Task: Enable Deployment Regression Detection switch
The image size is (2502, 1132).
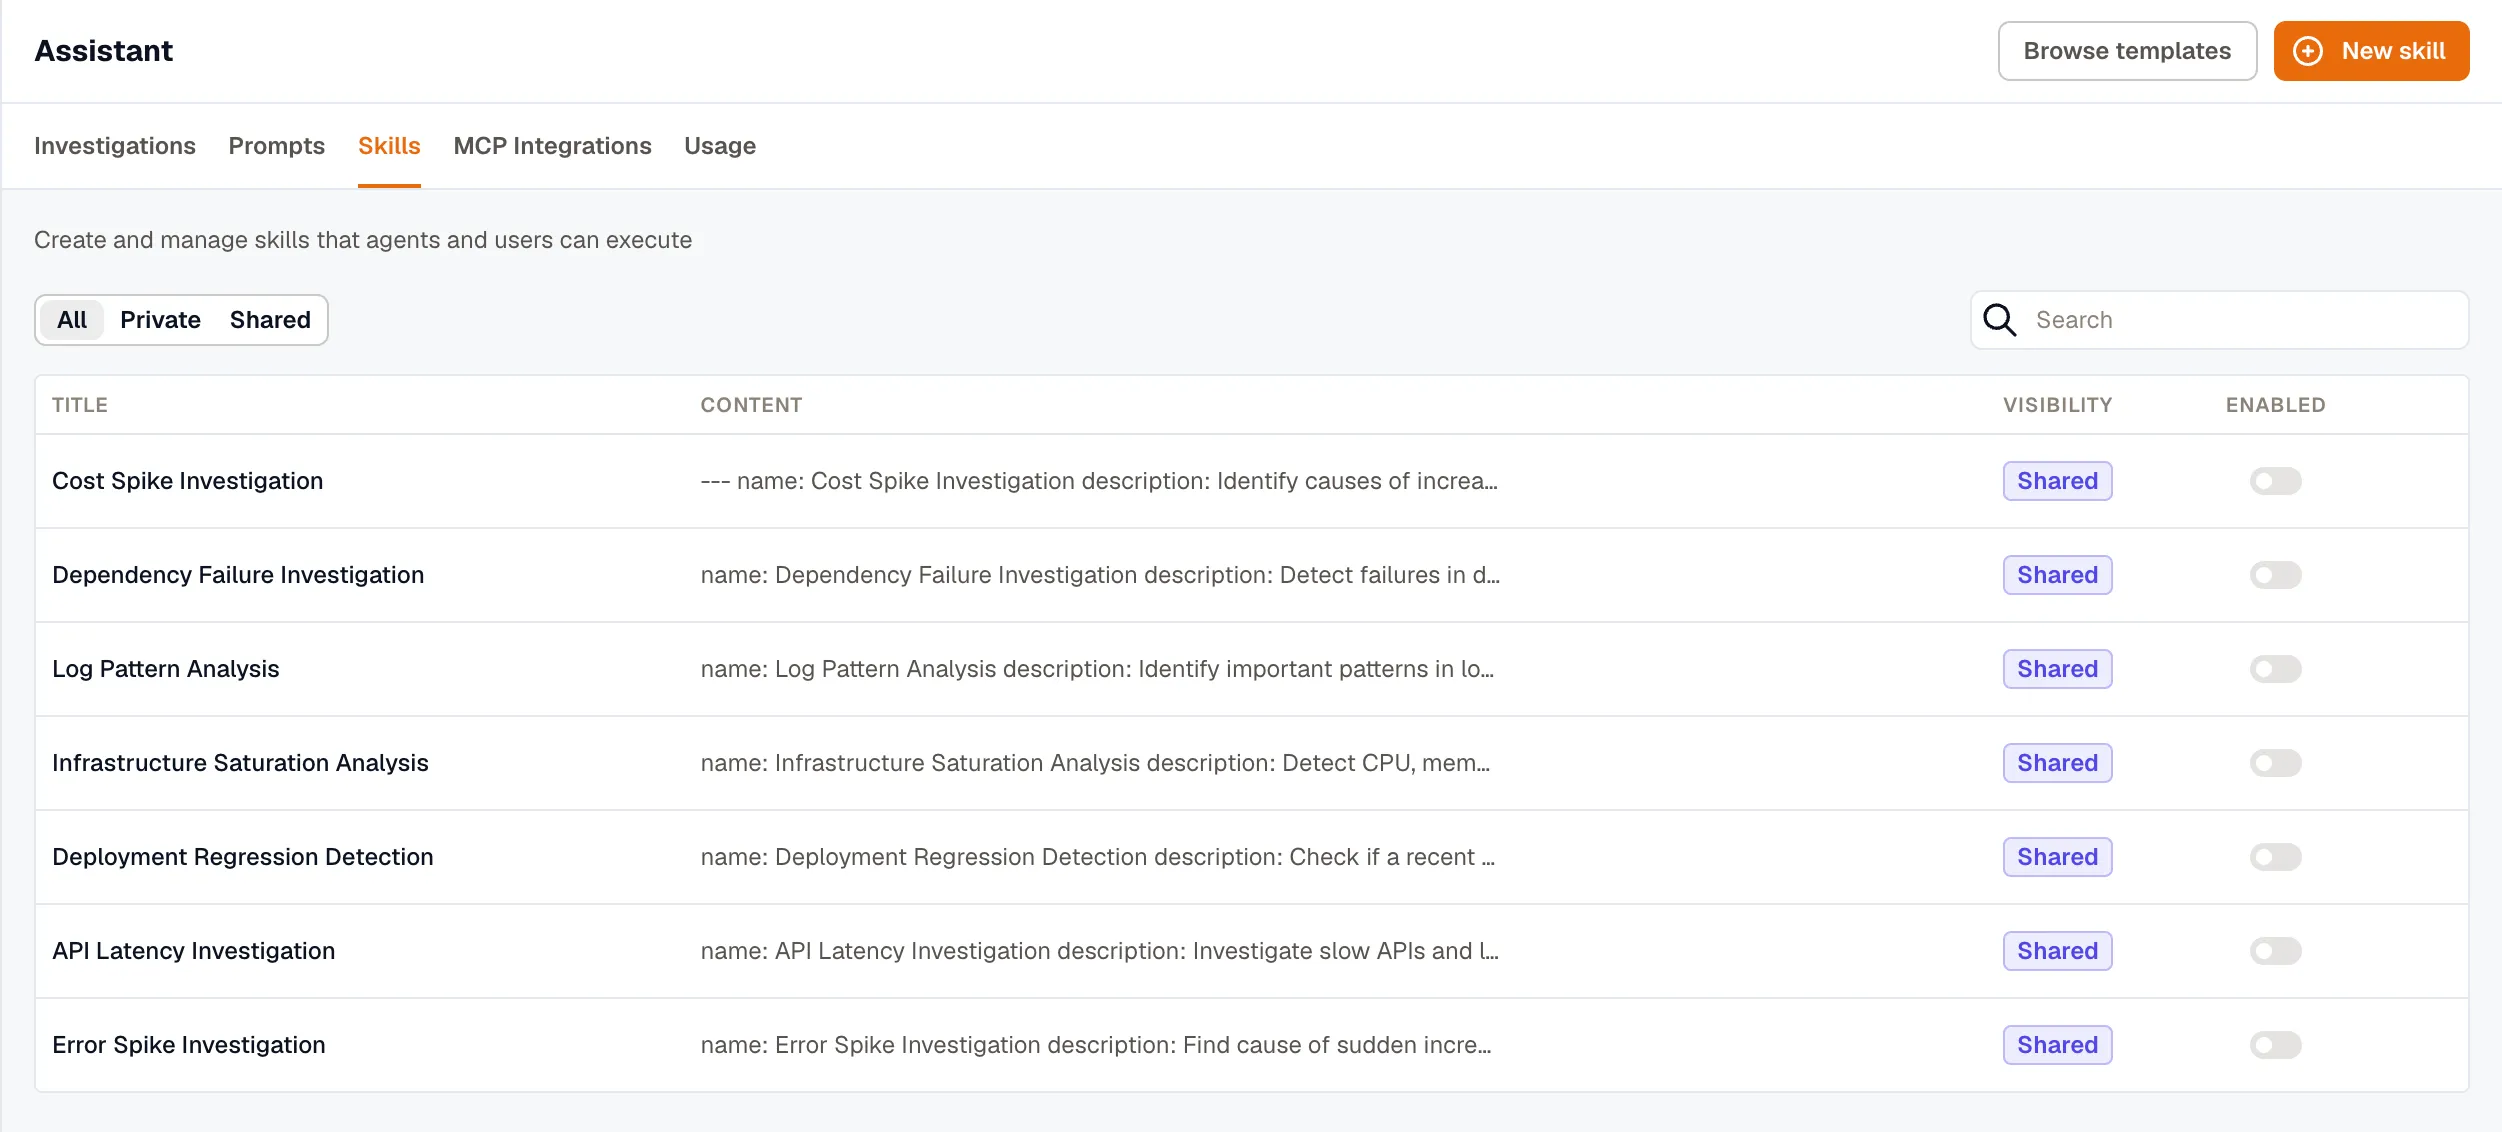Action: click(x=2275, y=857)
